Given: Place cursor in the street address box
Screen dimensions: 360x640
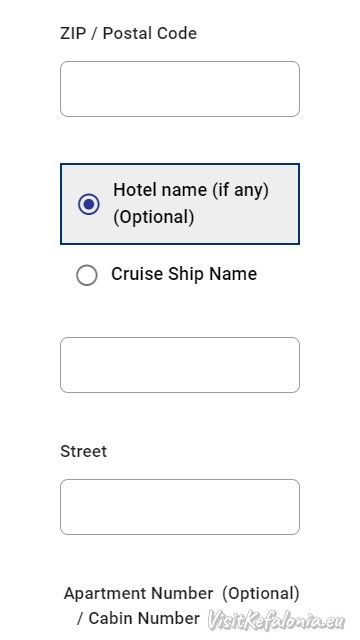Looking at the screenshot, I should click(x=180, y=507).
